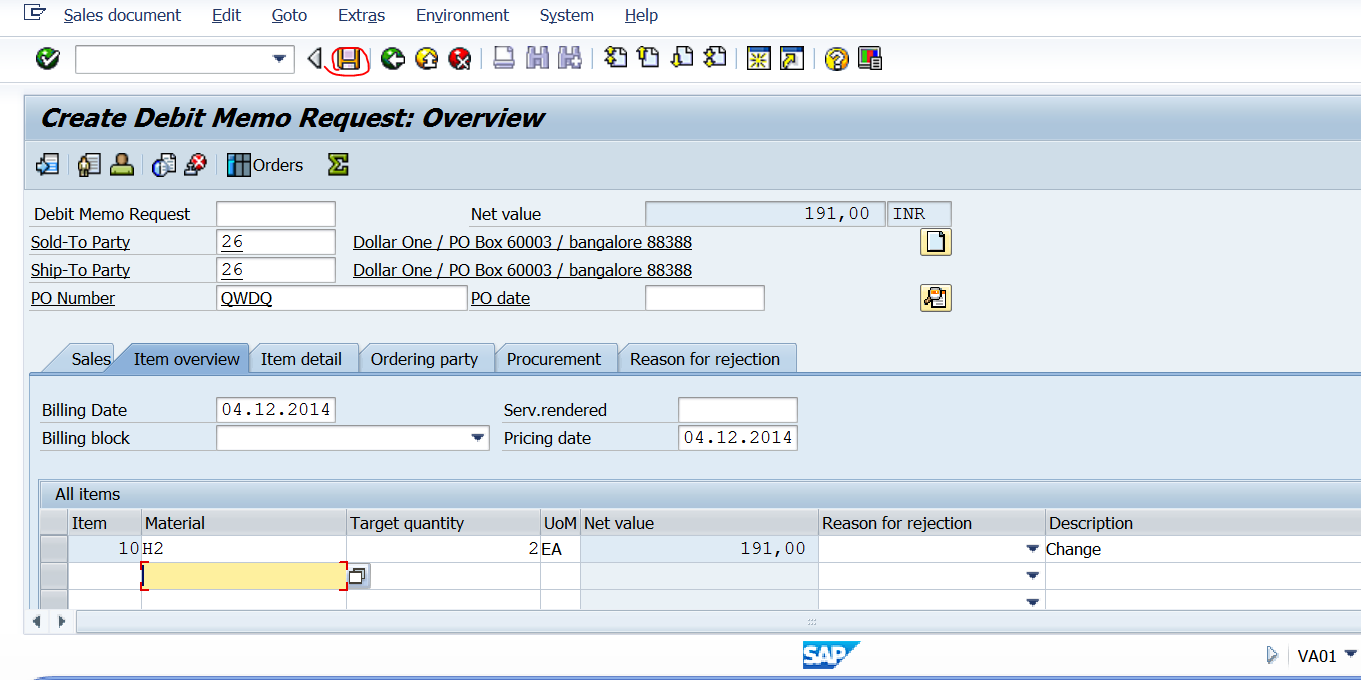Click the Help question mark icon
Image resolution: width=1361 pixels, height=680 pixels.
point(837,59)
